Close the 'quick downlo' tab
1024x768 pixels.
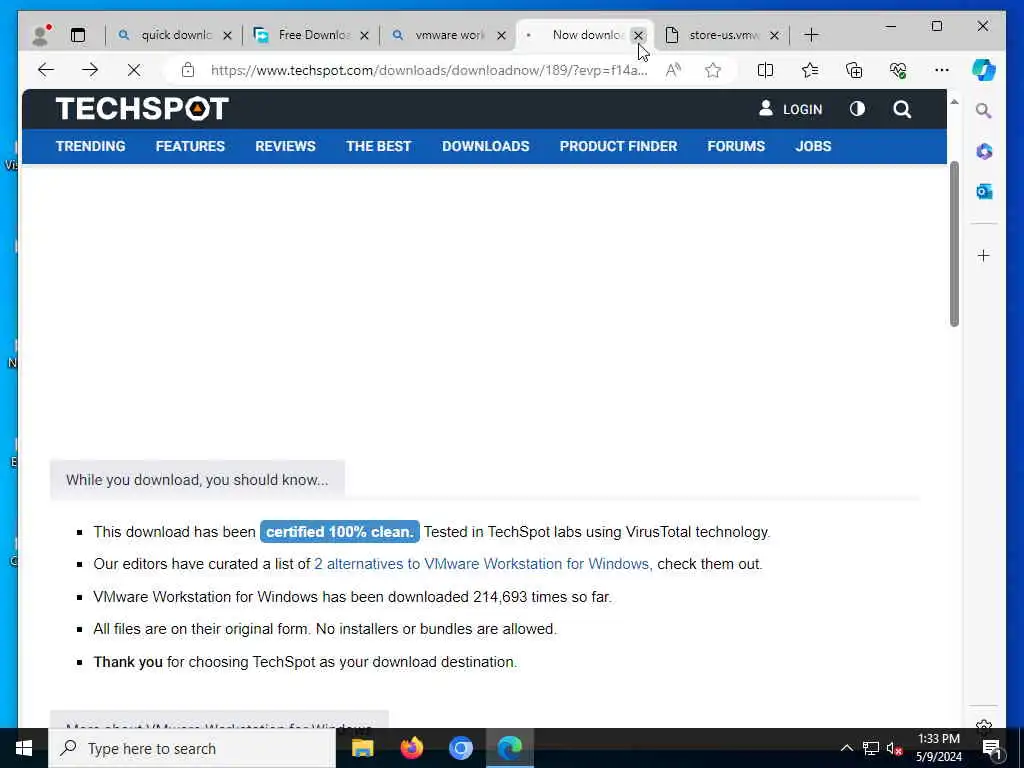pyautogui.click(x=227, y=35)
